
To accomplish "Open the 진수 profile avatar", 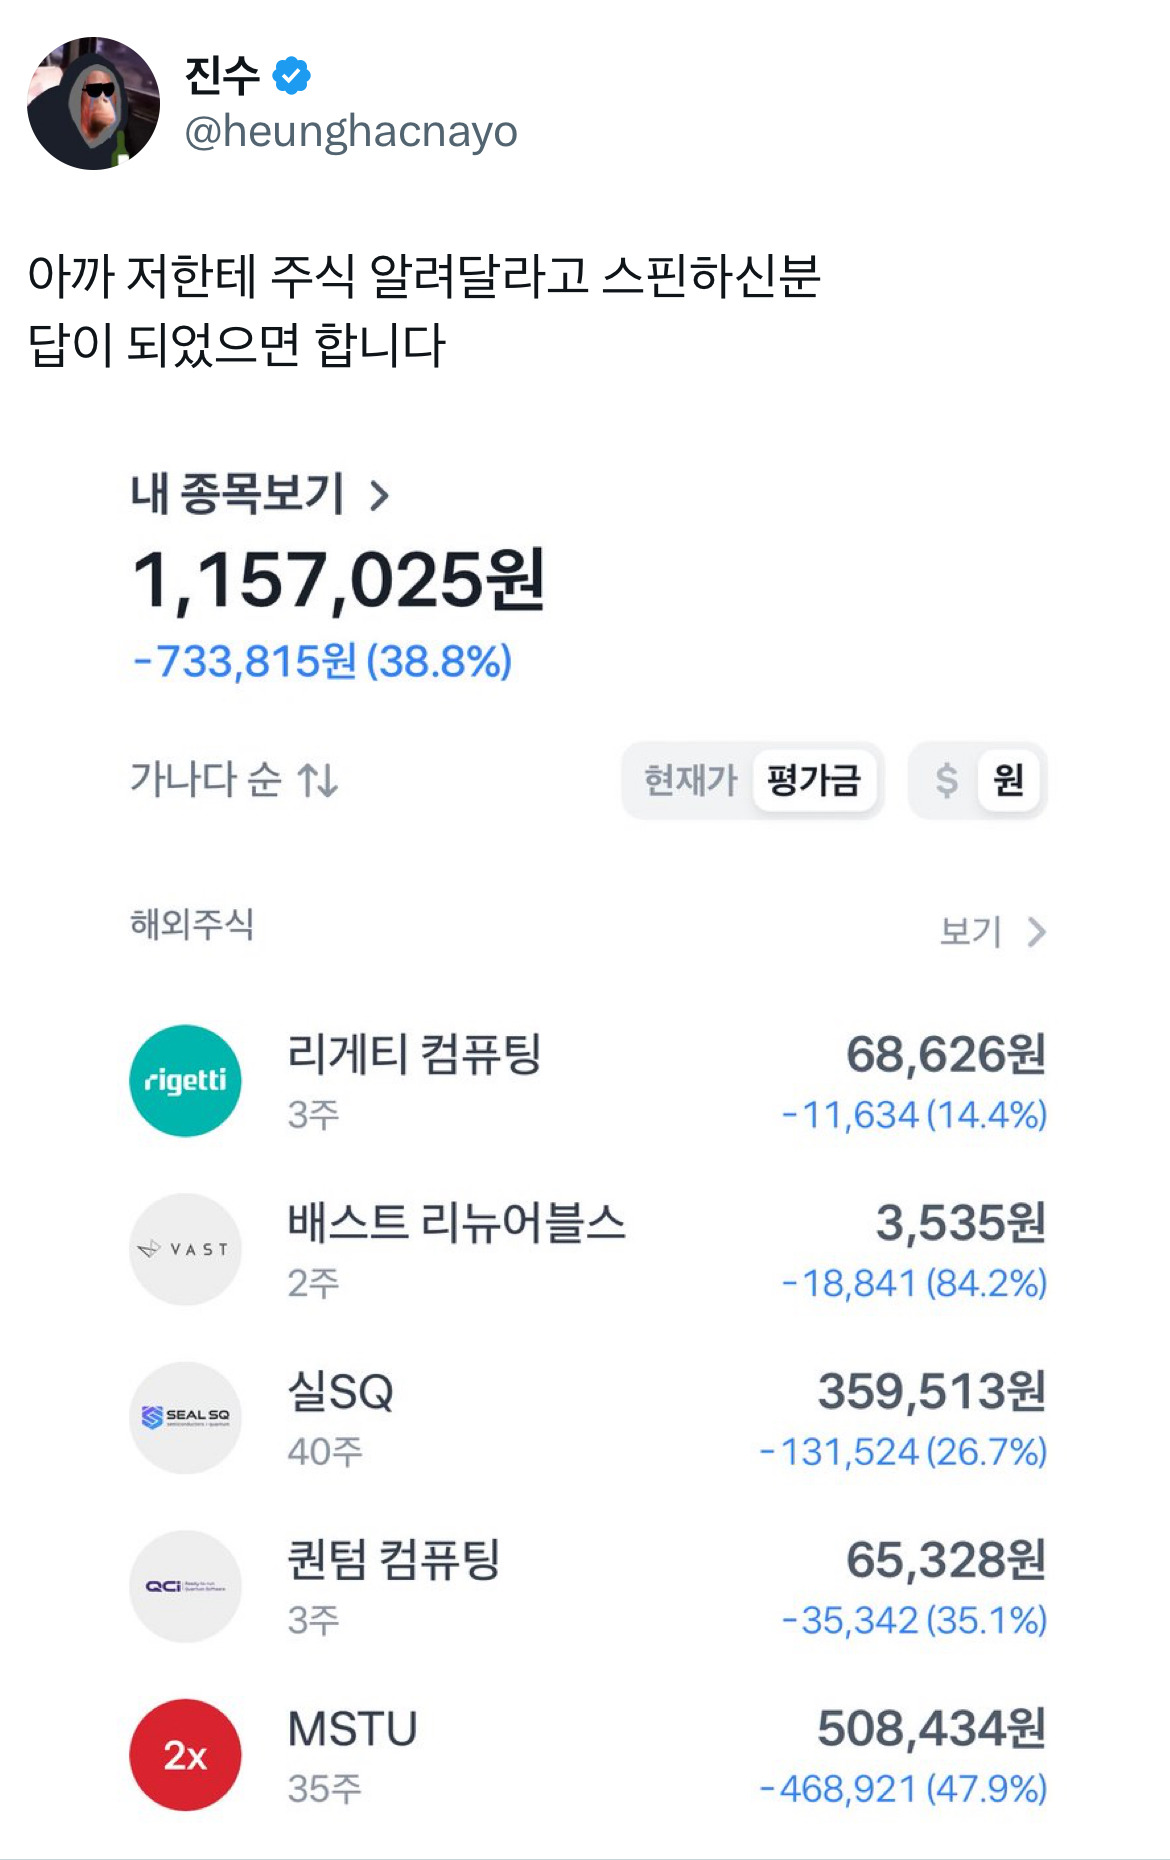I will (93, 103).
